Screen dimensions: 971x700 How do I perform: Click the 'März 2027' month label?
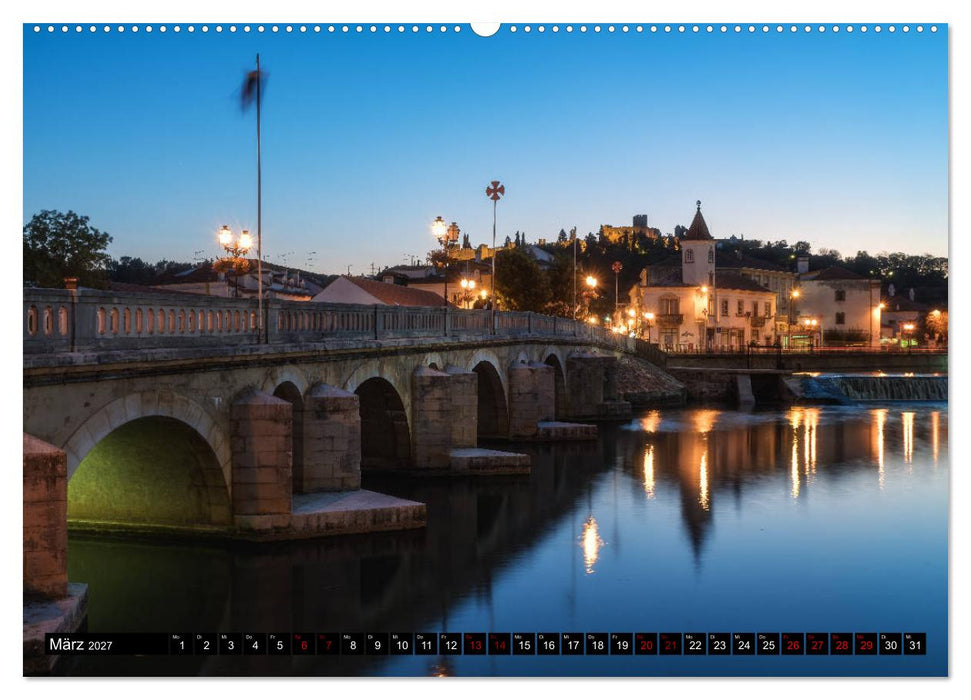pos(81,644)
